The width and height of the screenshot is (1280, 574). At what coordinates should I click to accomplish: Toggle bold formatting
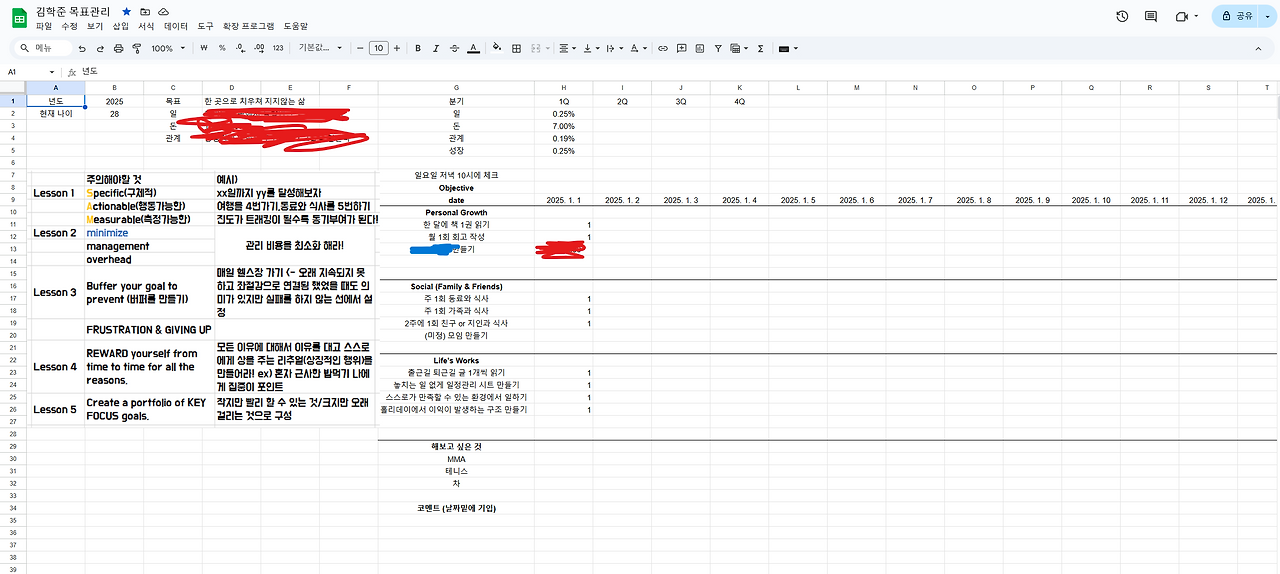(418, 48)
